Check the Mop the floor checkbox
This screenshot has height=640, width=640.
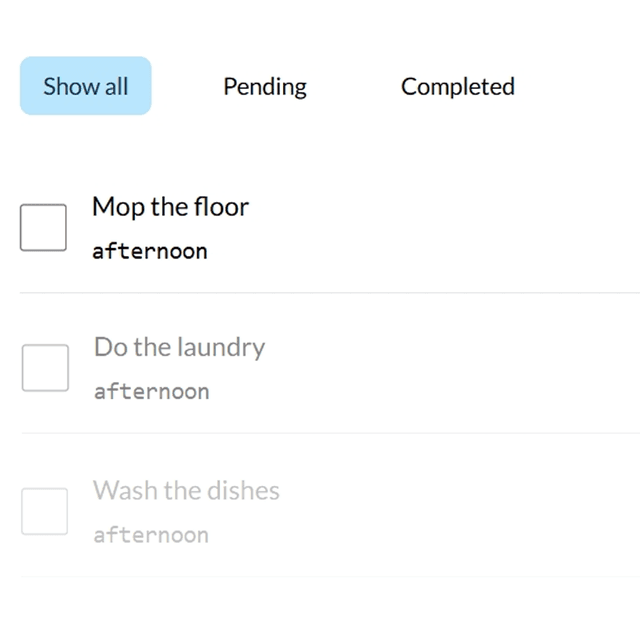(x=43, y=227)
